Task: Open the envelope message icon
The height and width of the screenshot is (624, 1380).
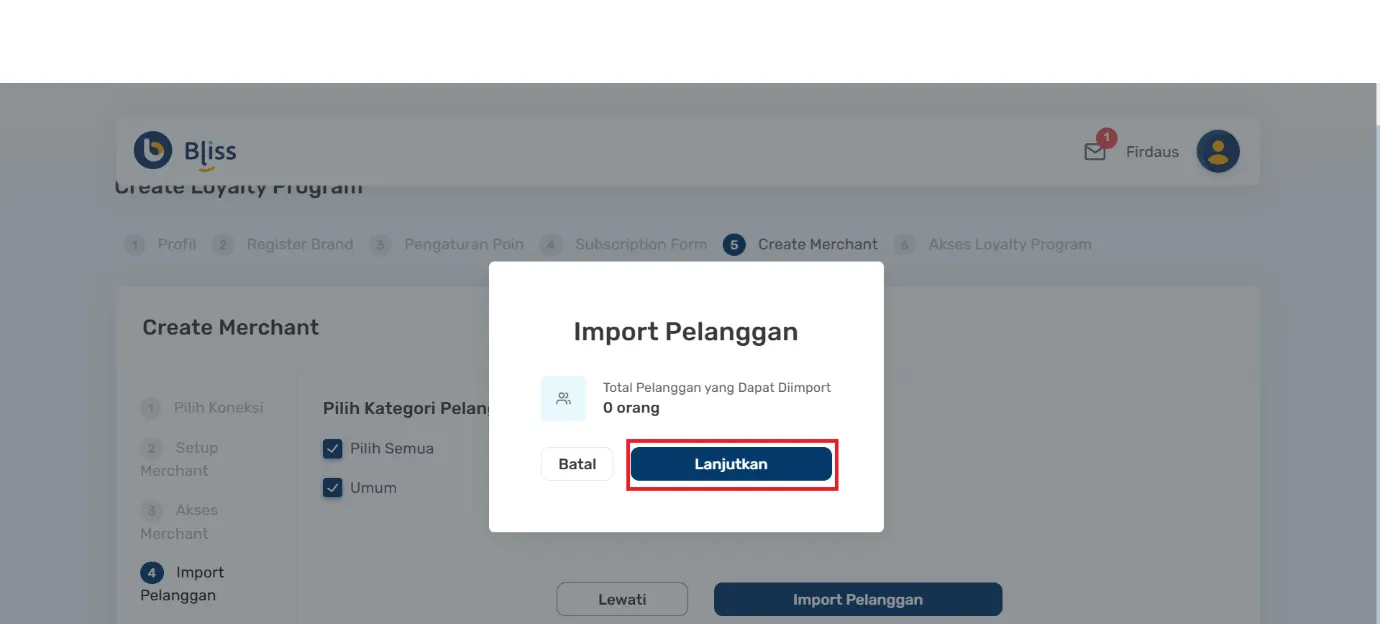Action: 1094,152
